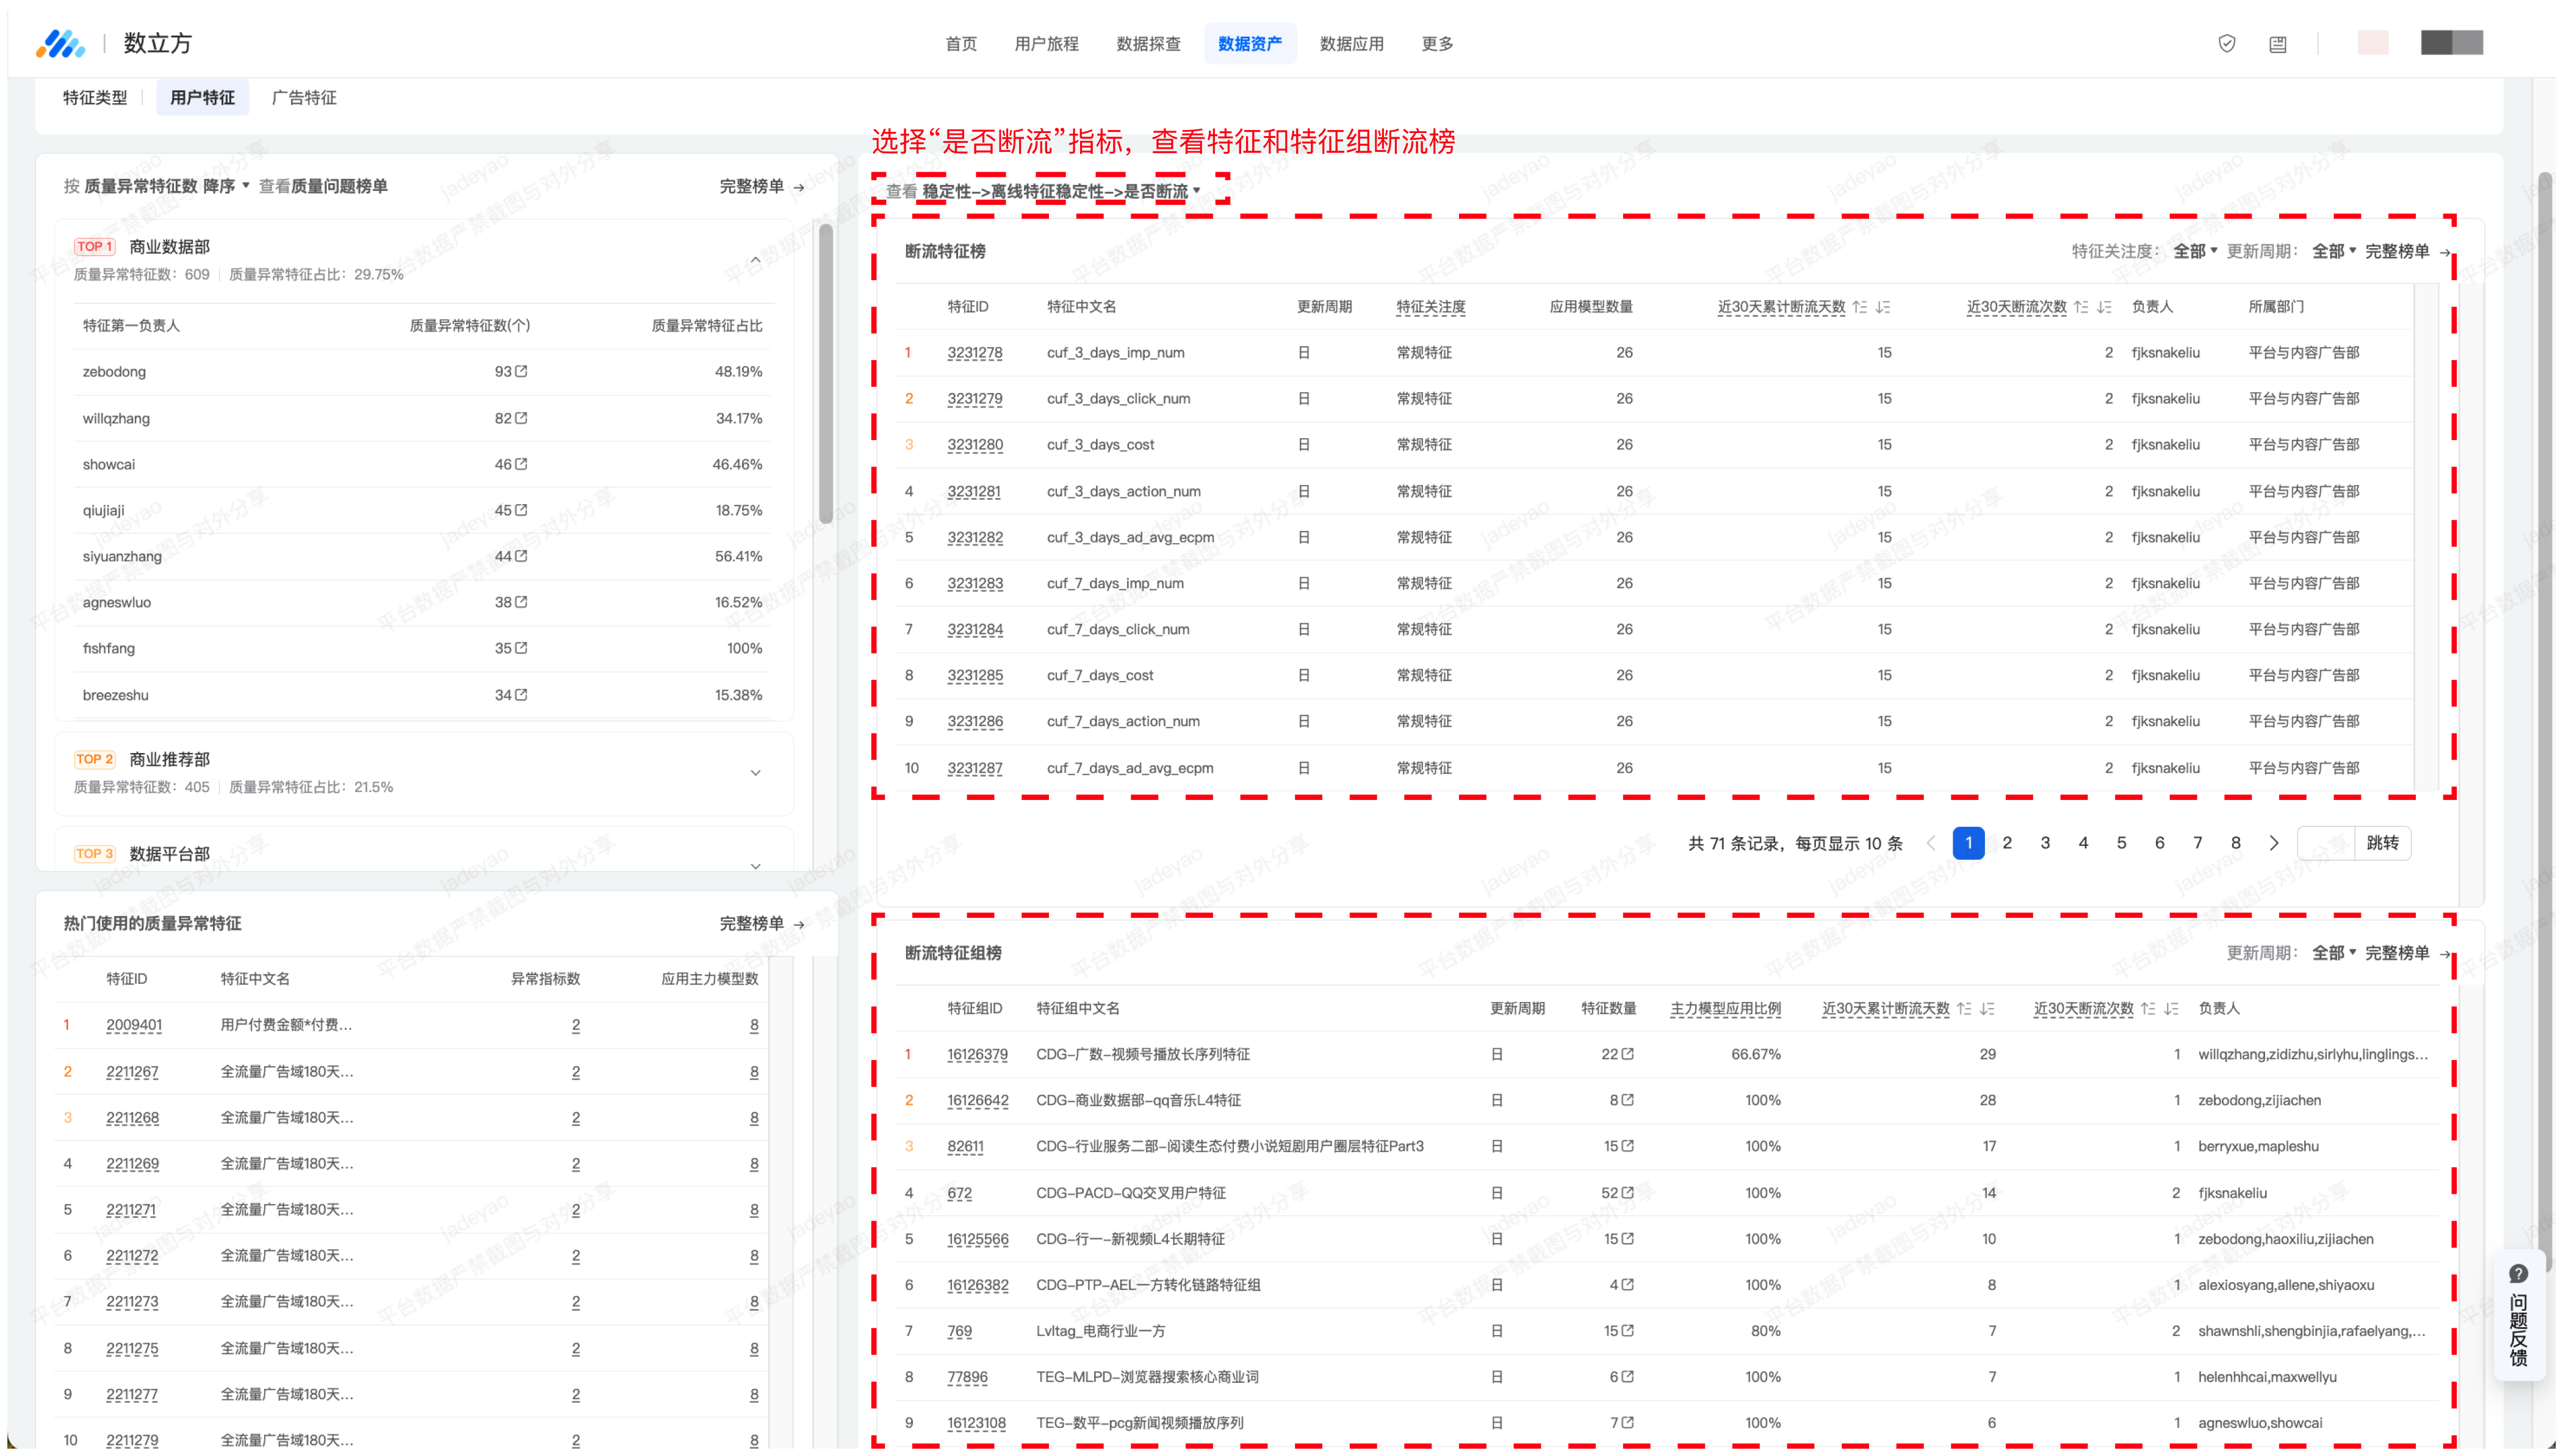Viewport: 2569px width, 1456px height.
Task: Switch to the 广告特征 tab
Action: [304, 98]
